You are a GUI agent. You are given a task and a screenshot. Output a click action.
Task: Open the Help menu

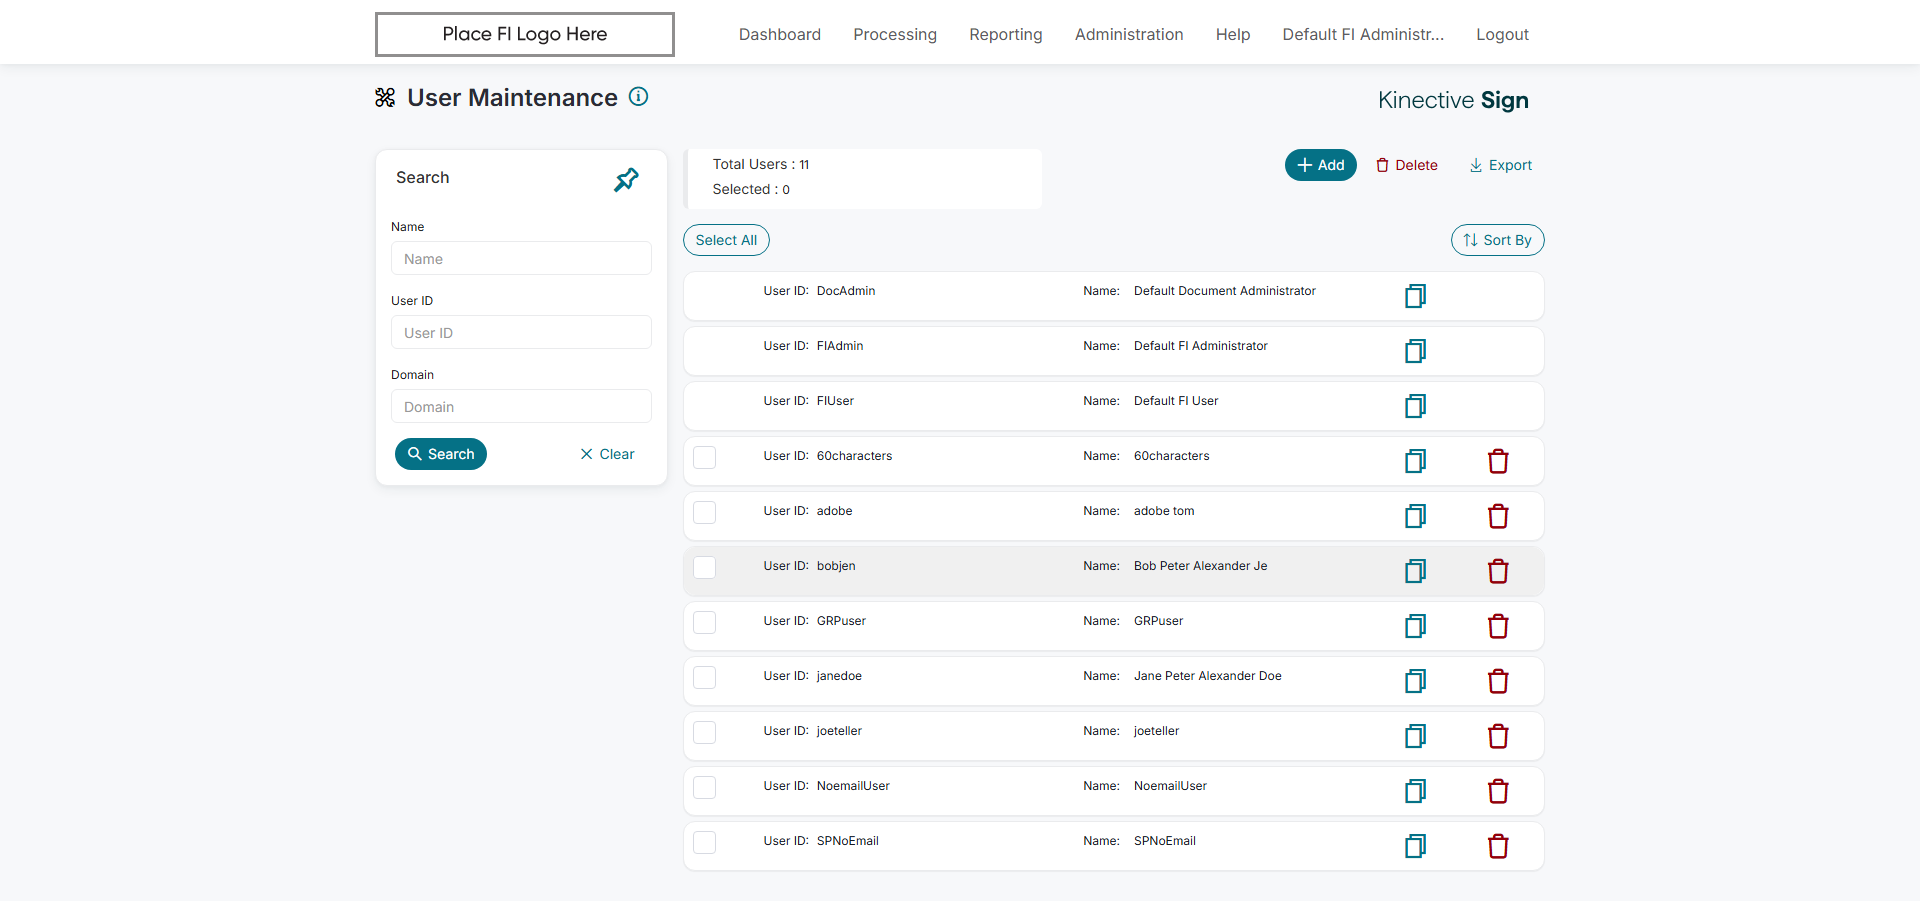[x=1233, y=34]
